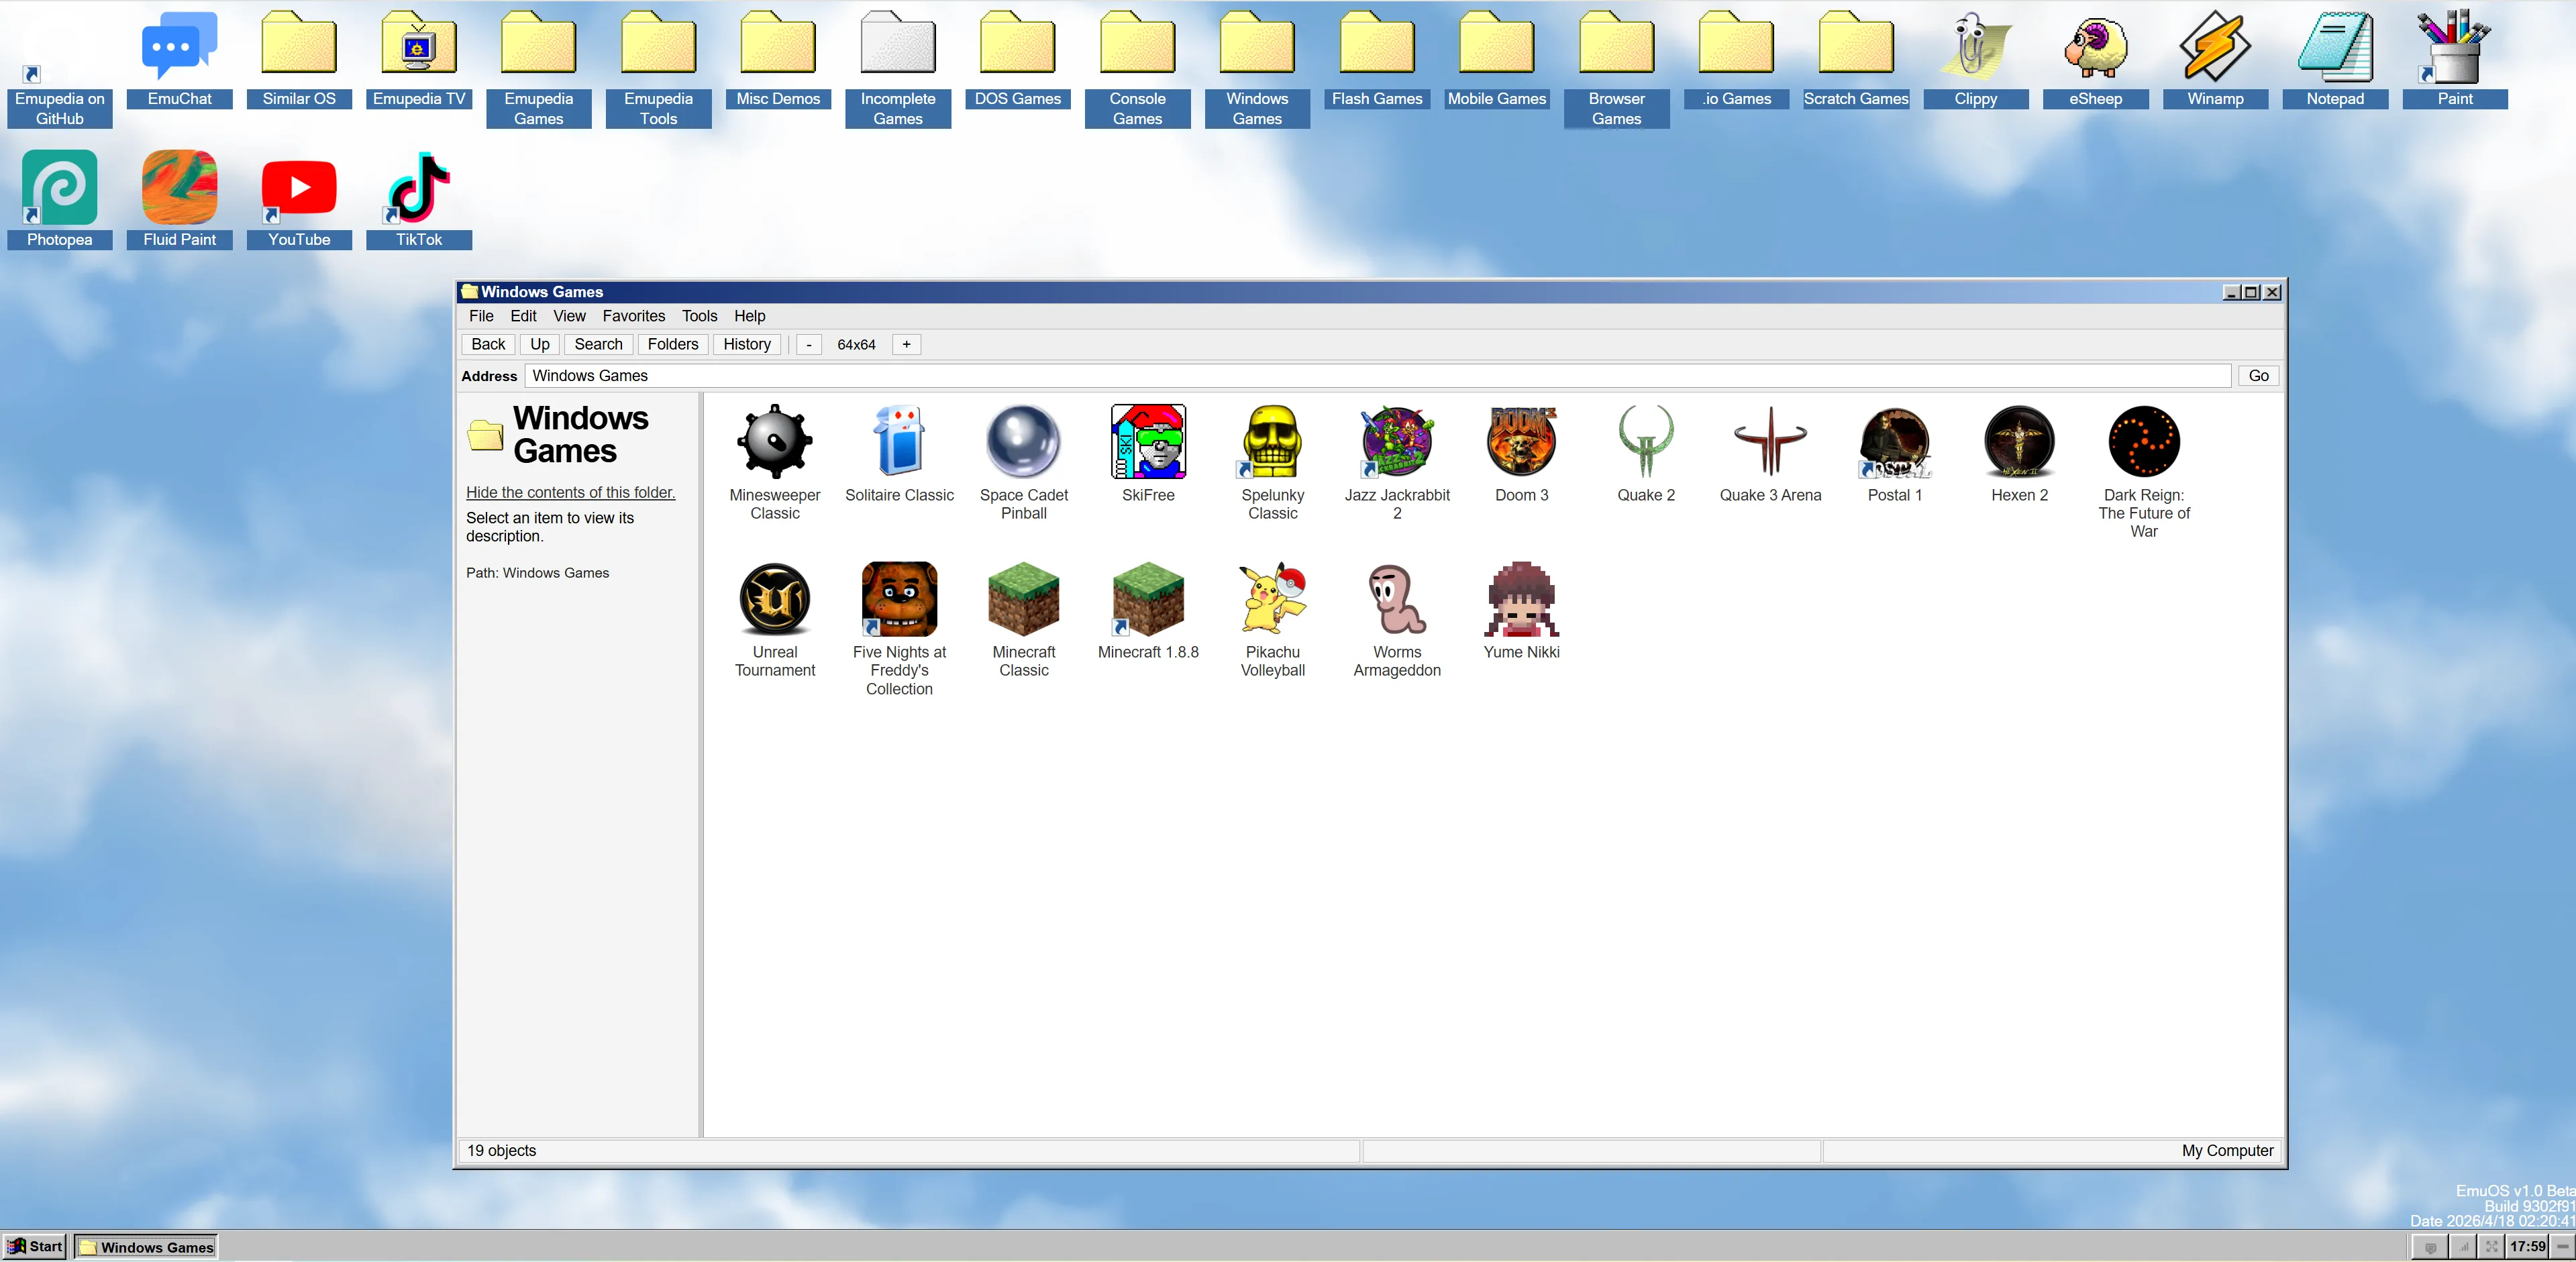Select the Postal 1 icon
This screenshot has width=2576, height=1262.
(x=1895, y=441)
